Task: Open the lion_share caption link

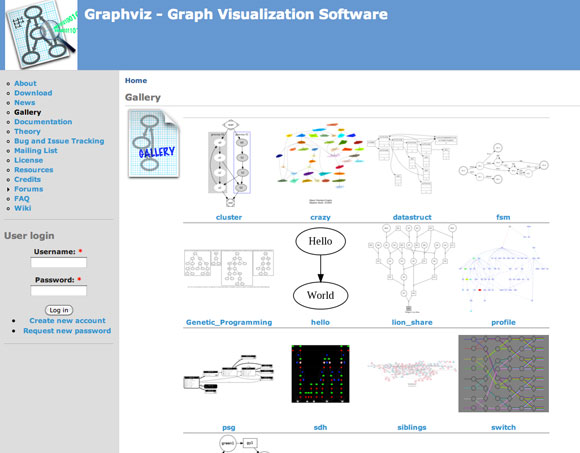Action: [412, 322]
